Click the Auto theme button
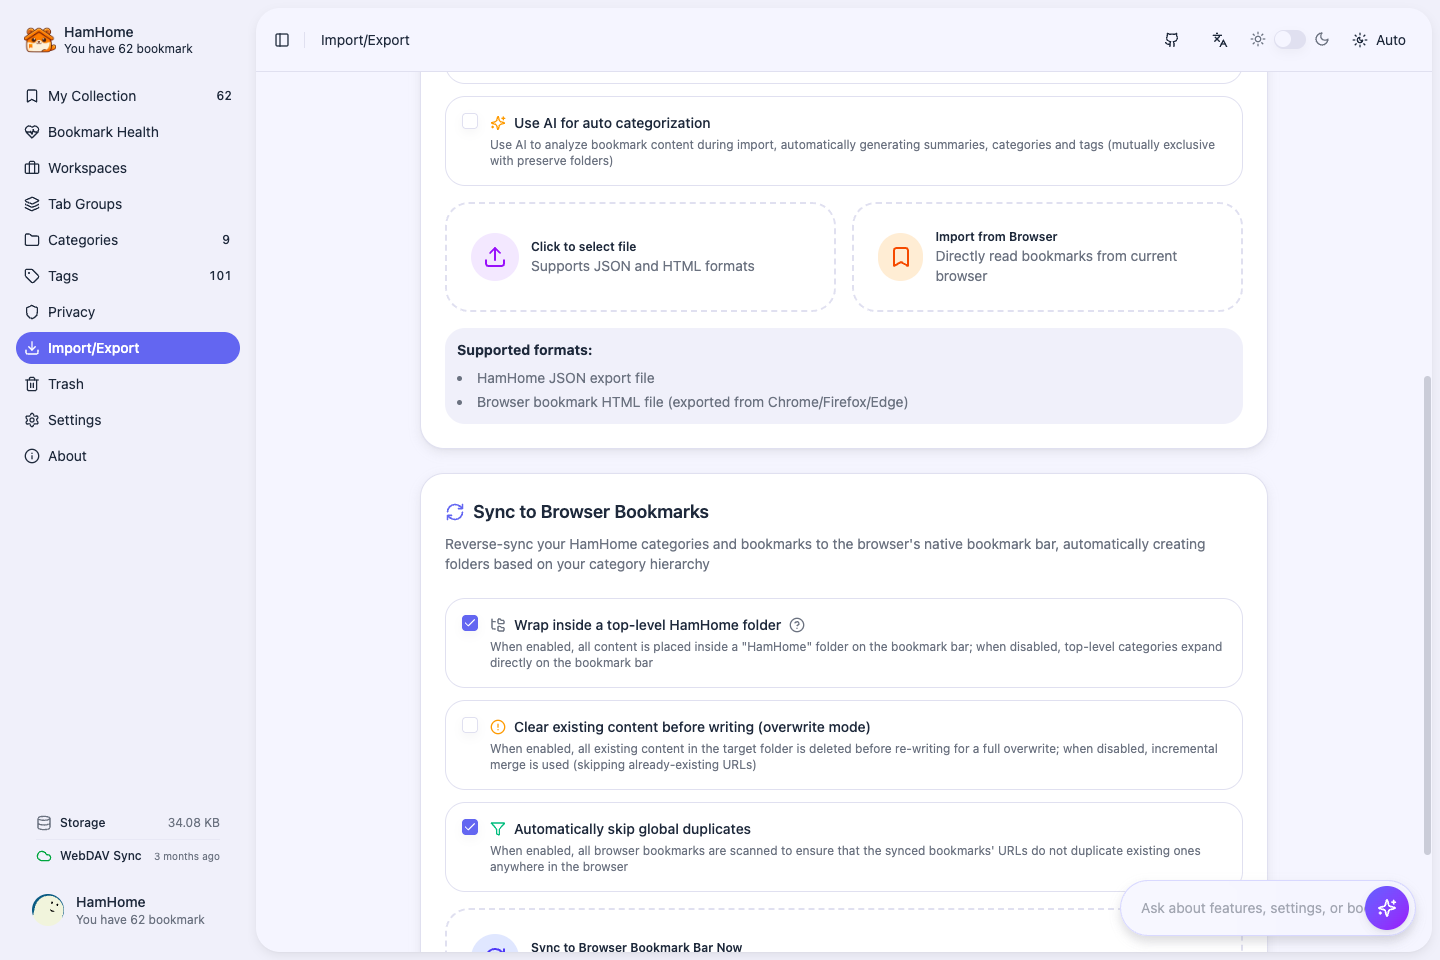Viewport: 1440px width, 960px height. (x=1379, y=40)
